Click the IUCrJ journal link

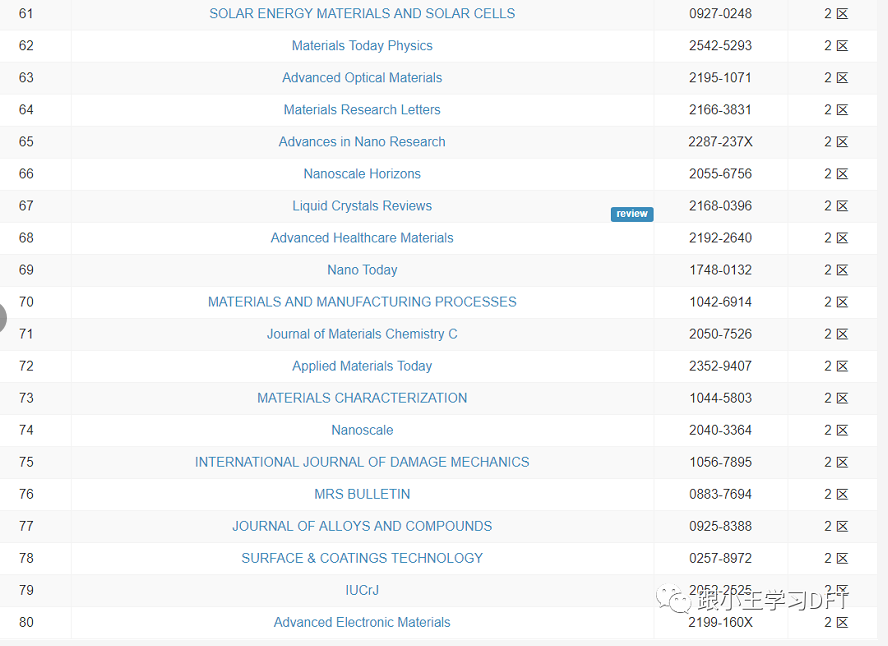pos(362,591)
